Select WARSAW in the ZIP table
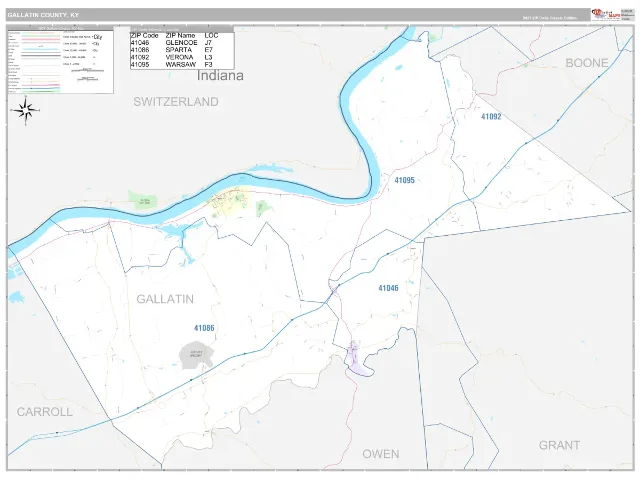The width and height of the screenshot is (640, 480). point(181,64)
